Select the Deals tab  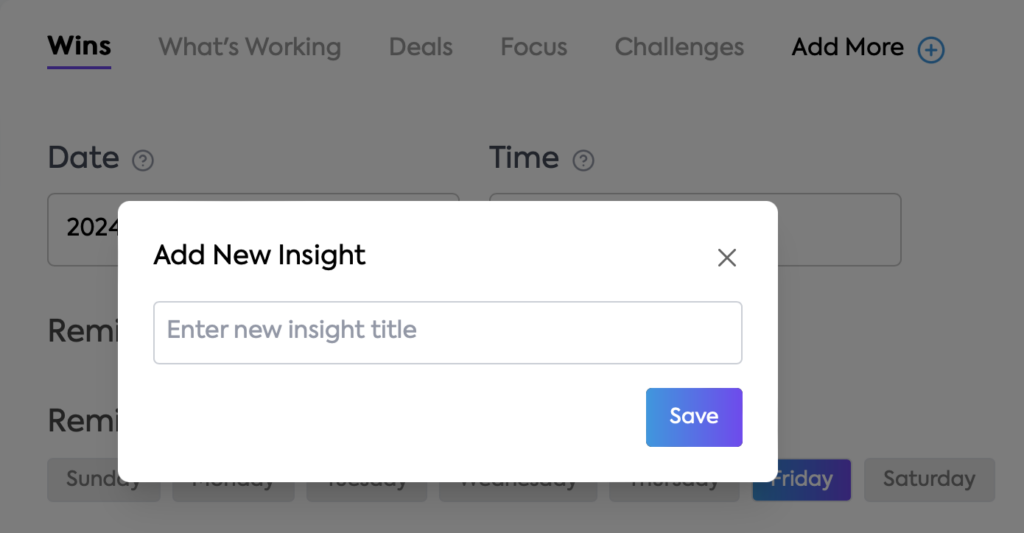click(421, 47)
